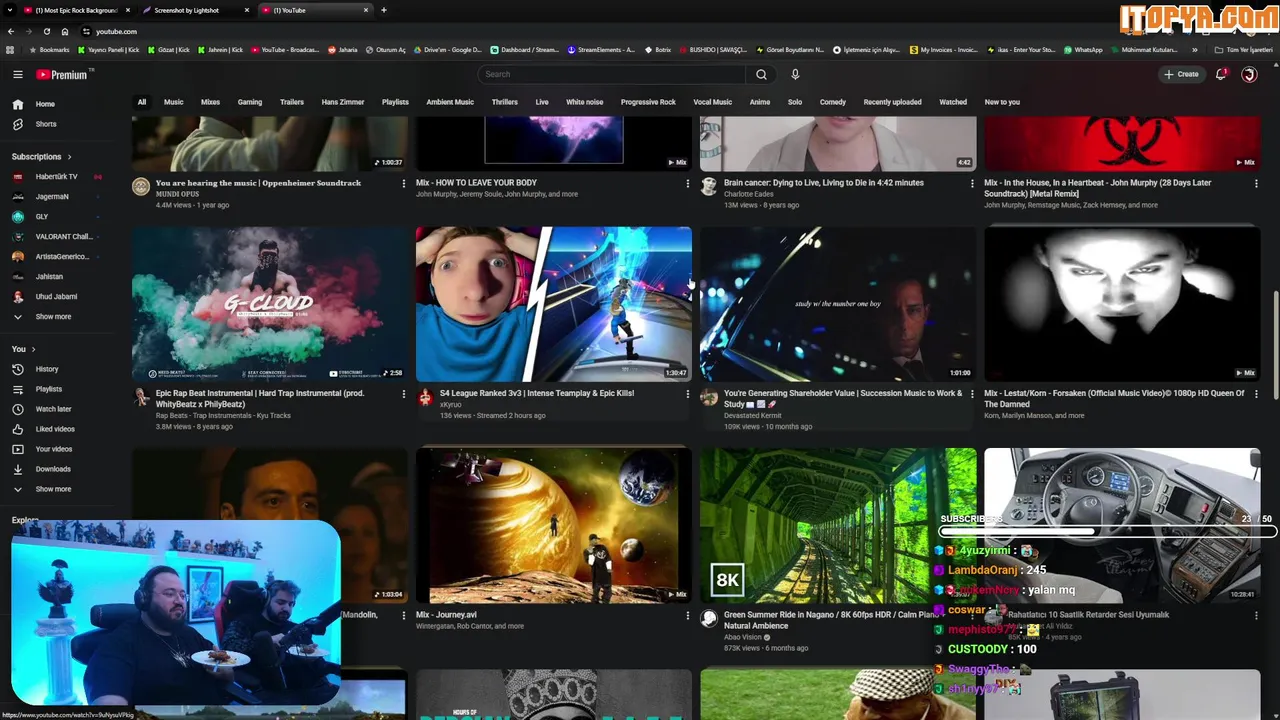Screen dimensions: 1280x720
Task: Click the YouTube Premium logo
Action: pos(62,75)
